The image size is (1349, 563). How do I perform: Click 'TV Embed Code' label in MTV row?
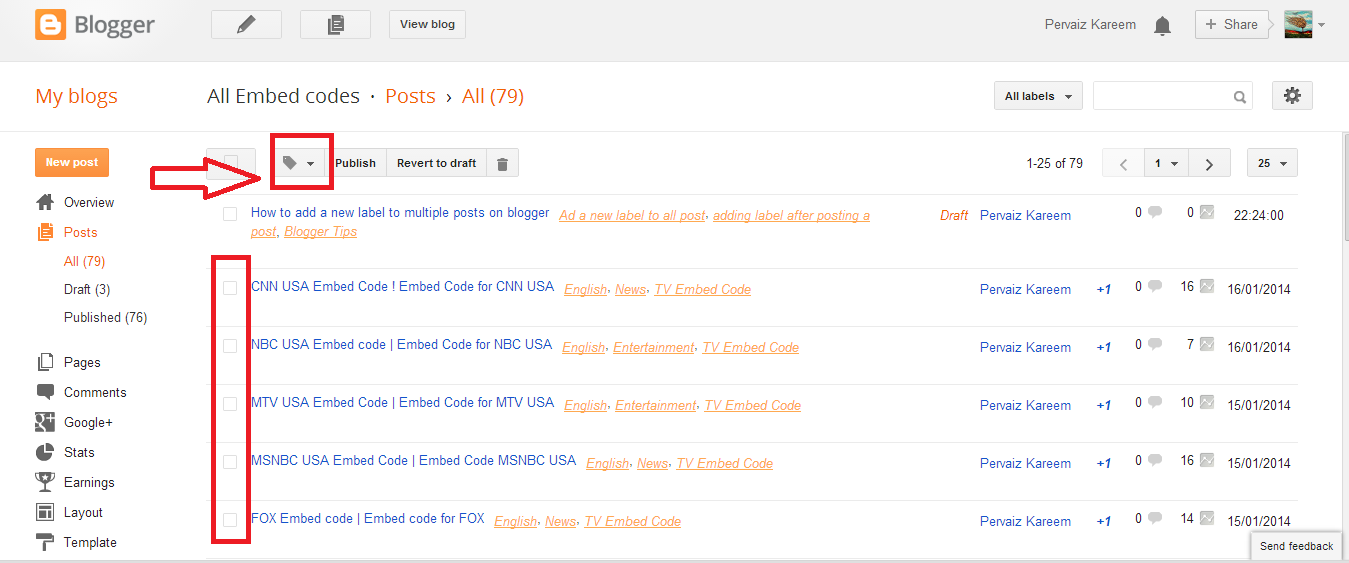pos(753,405)
